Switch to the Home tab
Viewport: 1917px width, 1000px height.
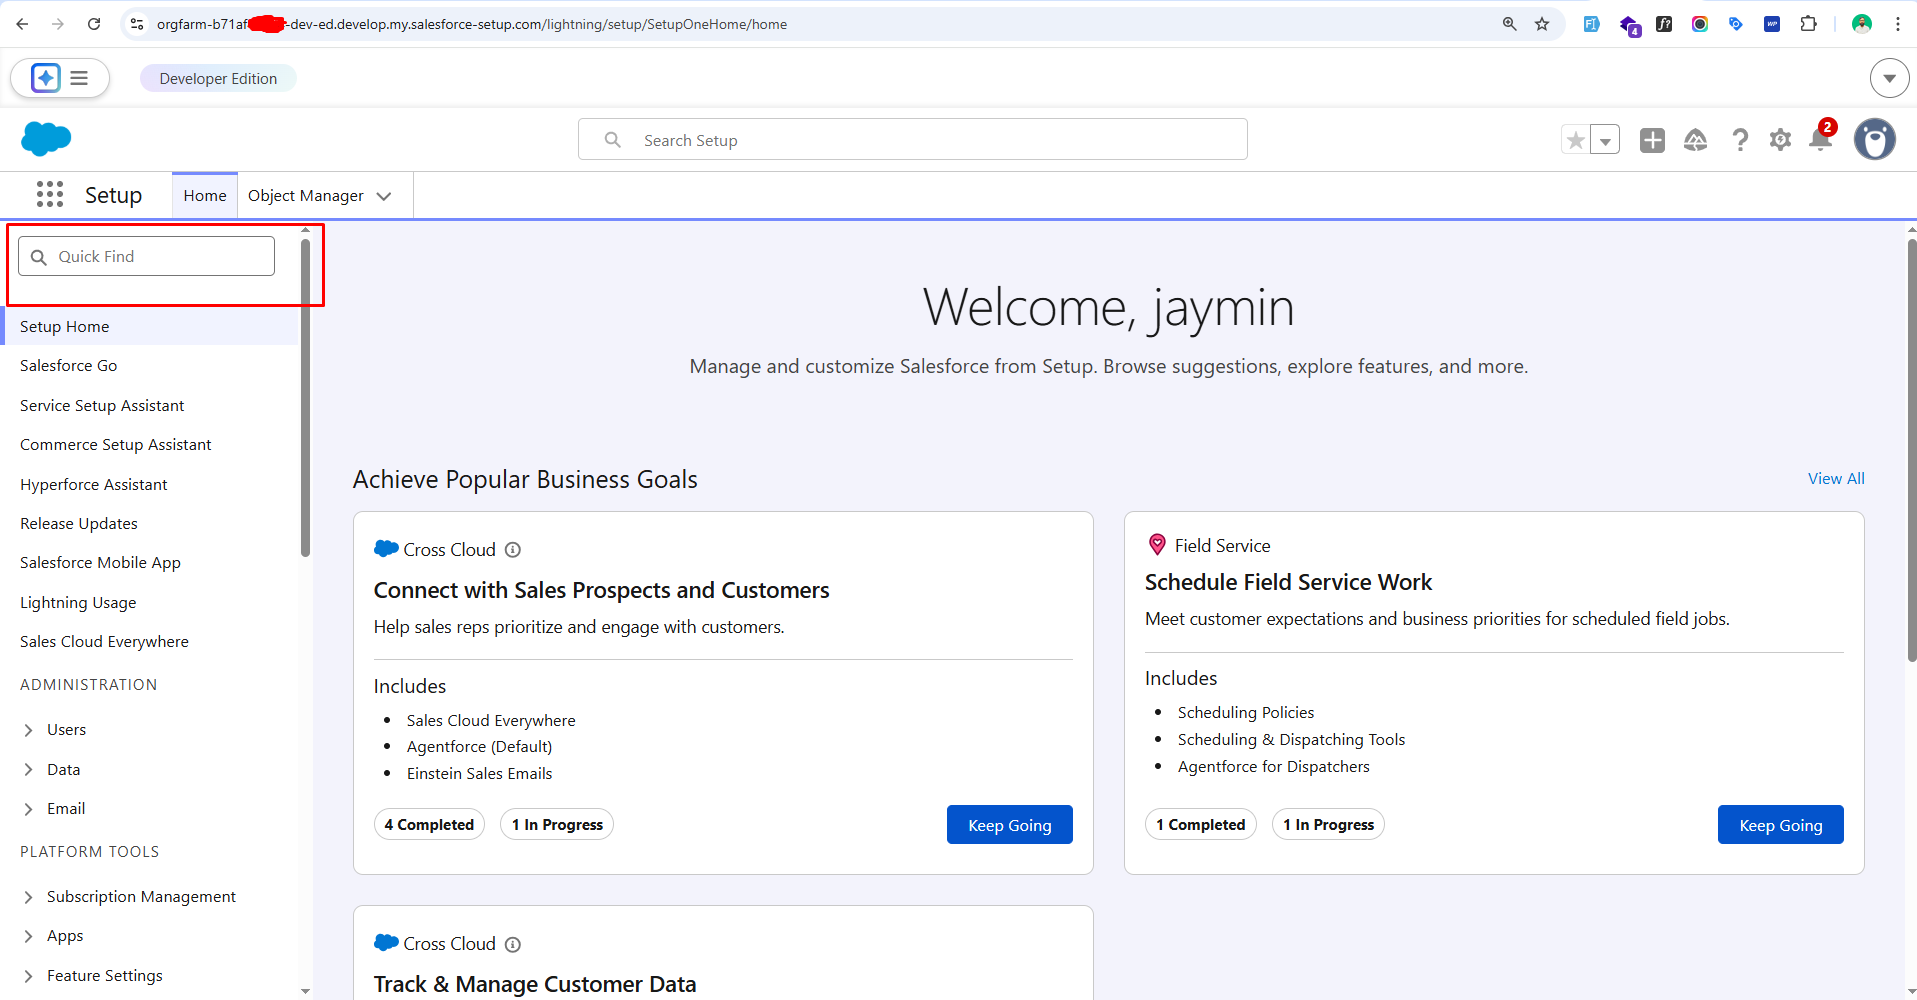pyautogui.click(x=205, y=196)
